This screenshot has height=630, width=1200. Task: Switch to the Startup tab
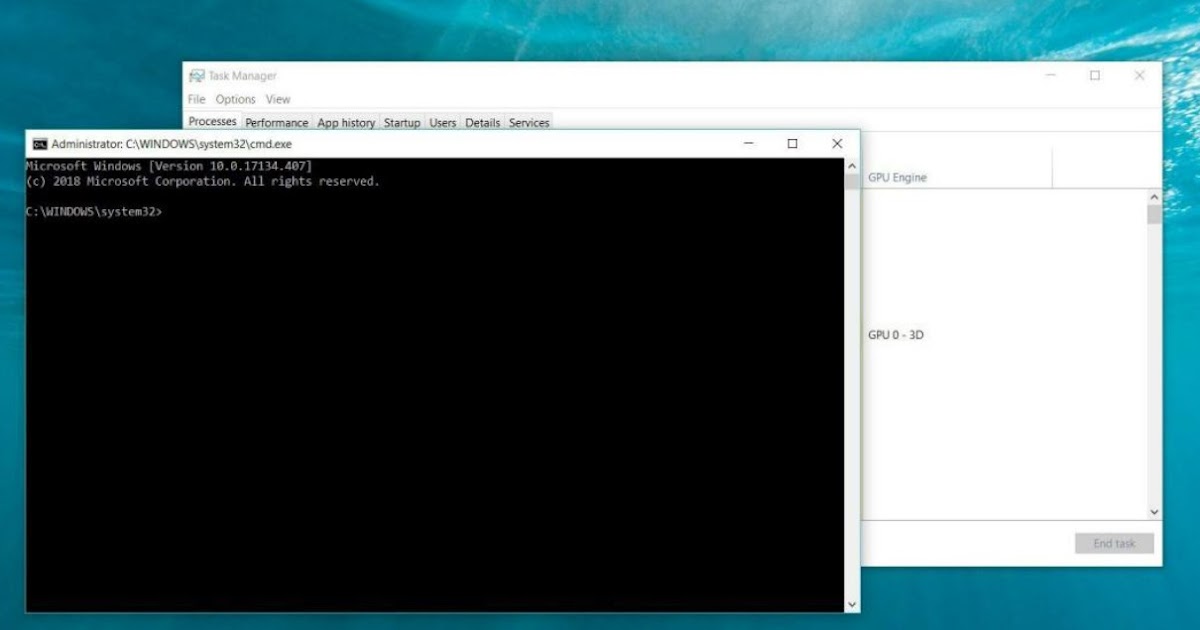[x=402, y=123]
